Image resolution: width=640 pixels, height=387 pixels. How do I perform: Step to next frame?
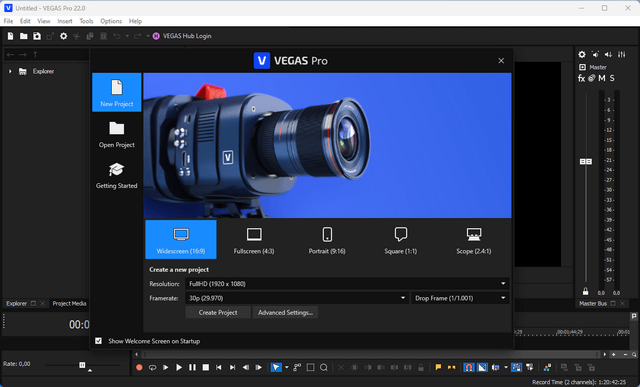[x=259, y=367]
